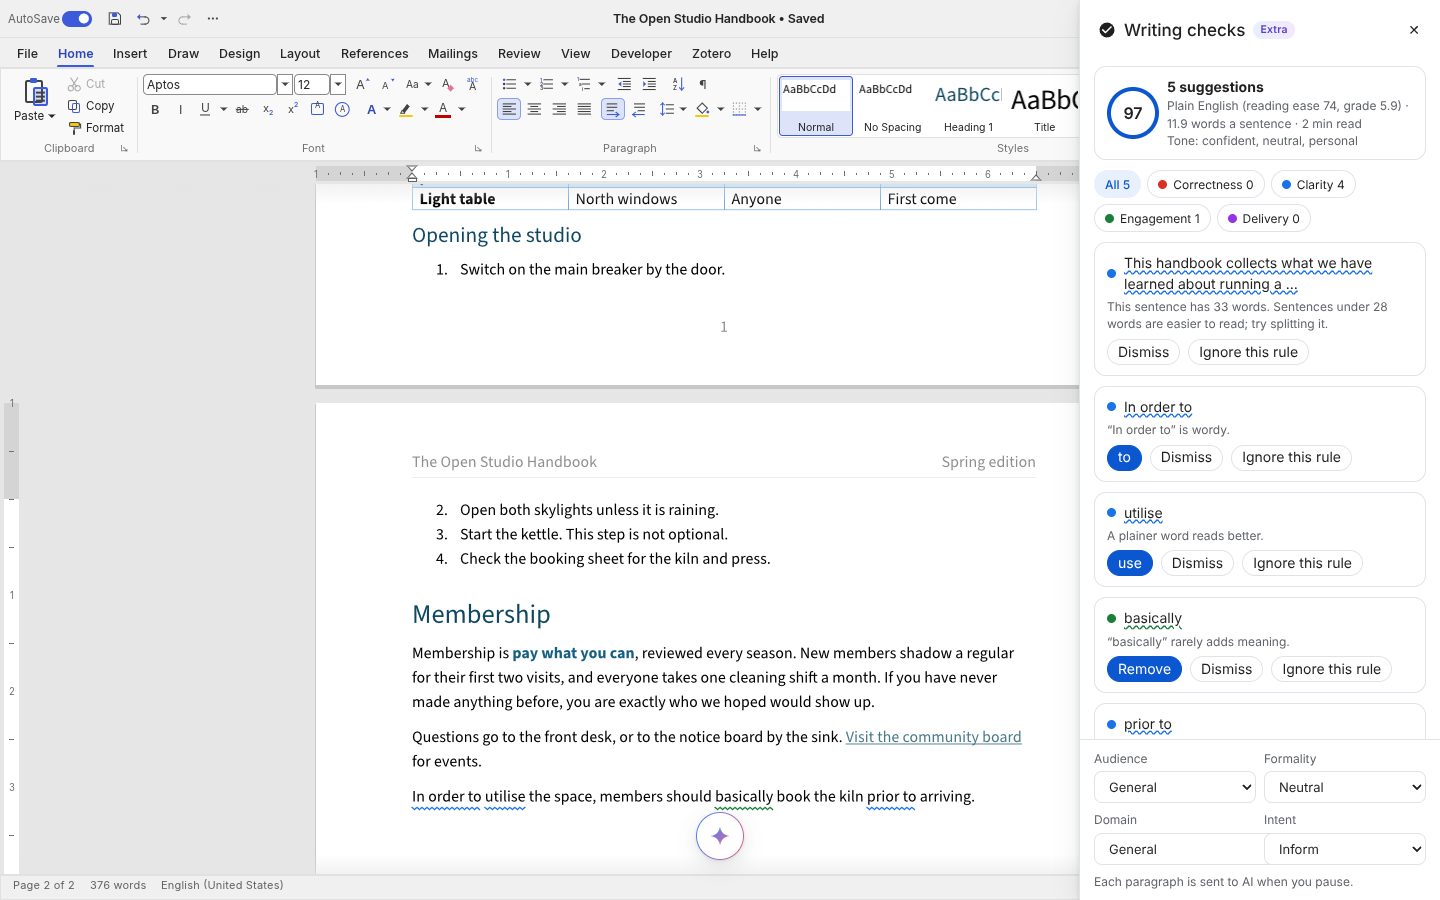This screenshot has height=900, width=1440.
Task: Show paragraph marks with the pilcrow icon
Action: 703,85
